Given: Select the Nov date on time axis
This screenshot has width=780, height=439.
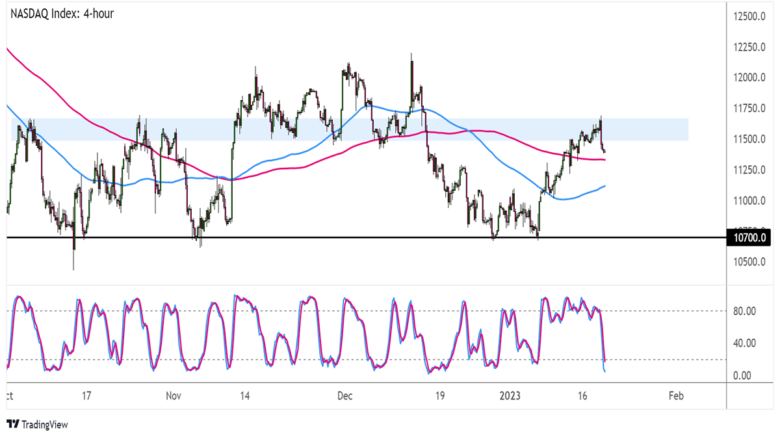Looking at the screenshot, I should click(172, 396).
